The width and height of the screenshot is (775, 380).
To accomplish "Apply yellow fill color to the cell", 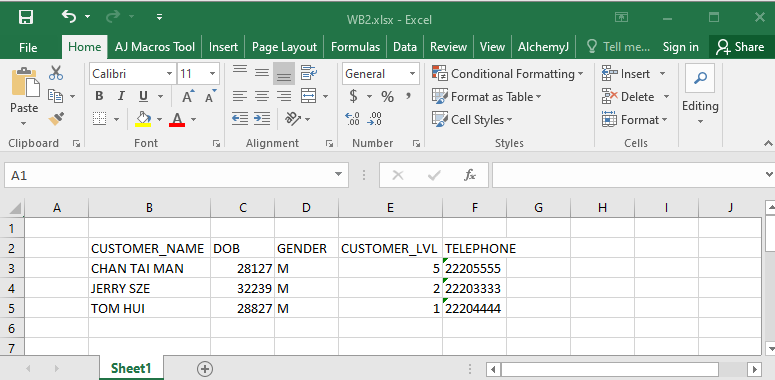I will pyautogui.click(x=143, y=119).
